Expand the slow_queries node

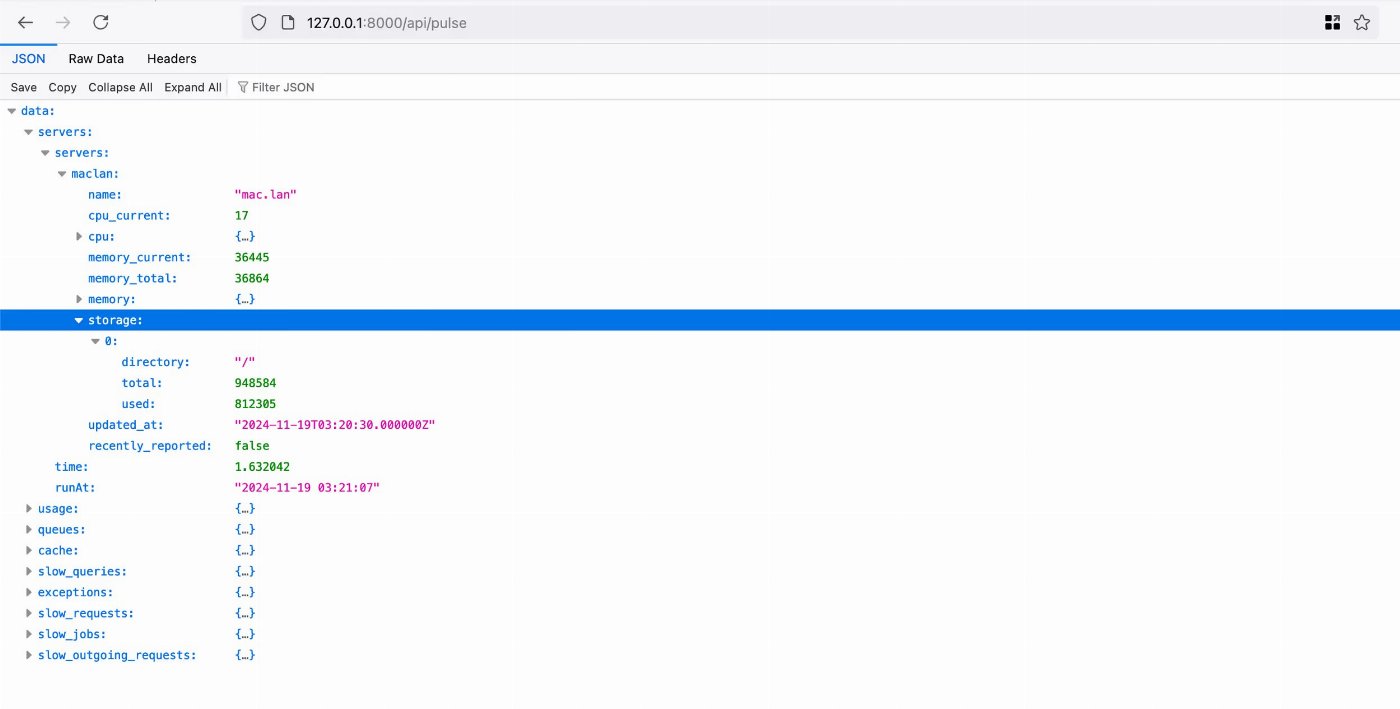click(29, 572)
